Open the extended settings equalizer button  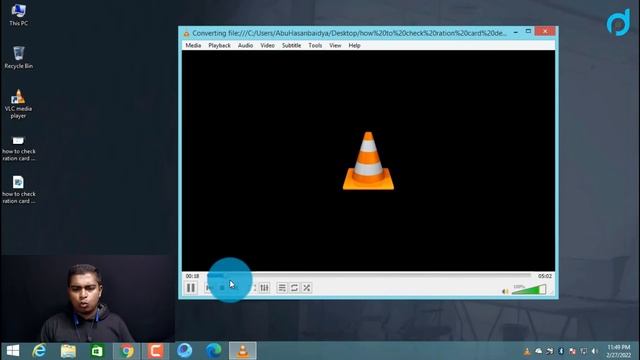click(x=264, y=288)
